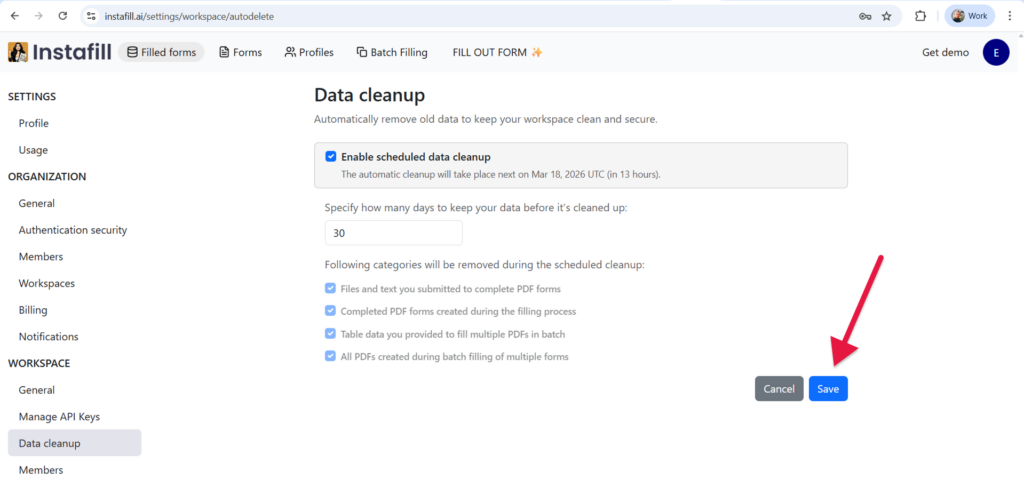Image resolution: width=1024 pixels, height=495 pixels.
Task: Open Authentication security settings
Action: 72,230
